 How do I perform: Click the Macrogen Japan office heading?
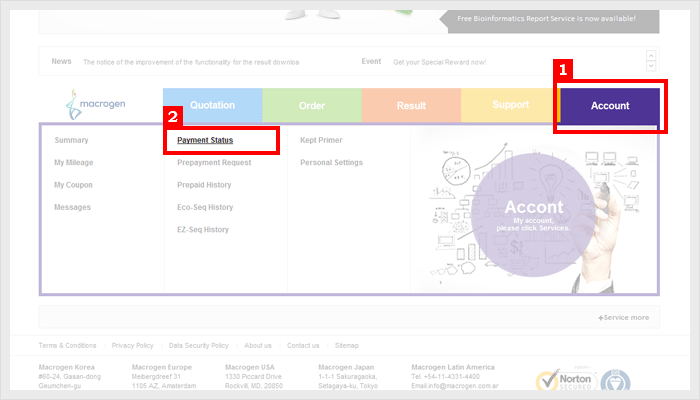tap(346, 367)
